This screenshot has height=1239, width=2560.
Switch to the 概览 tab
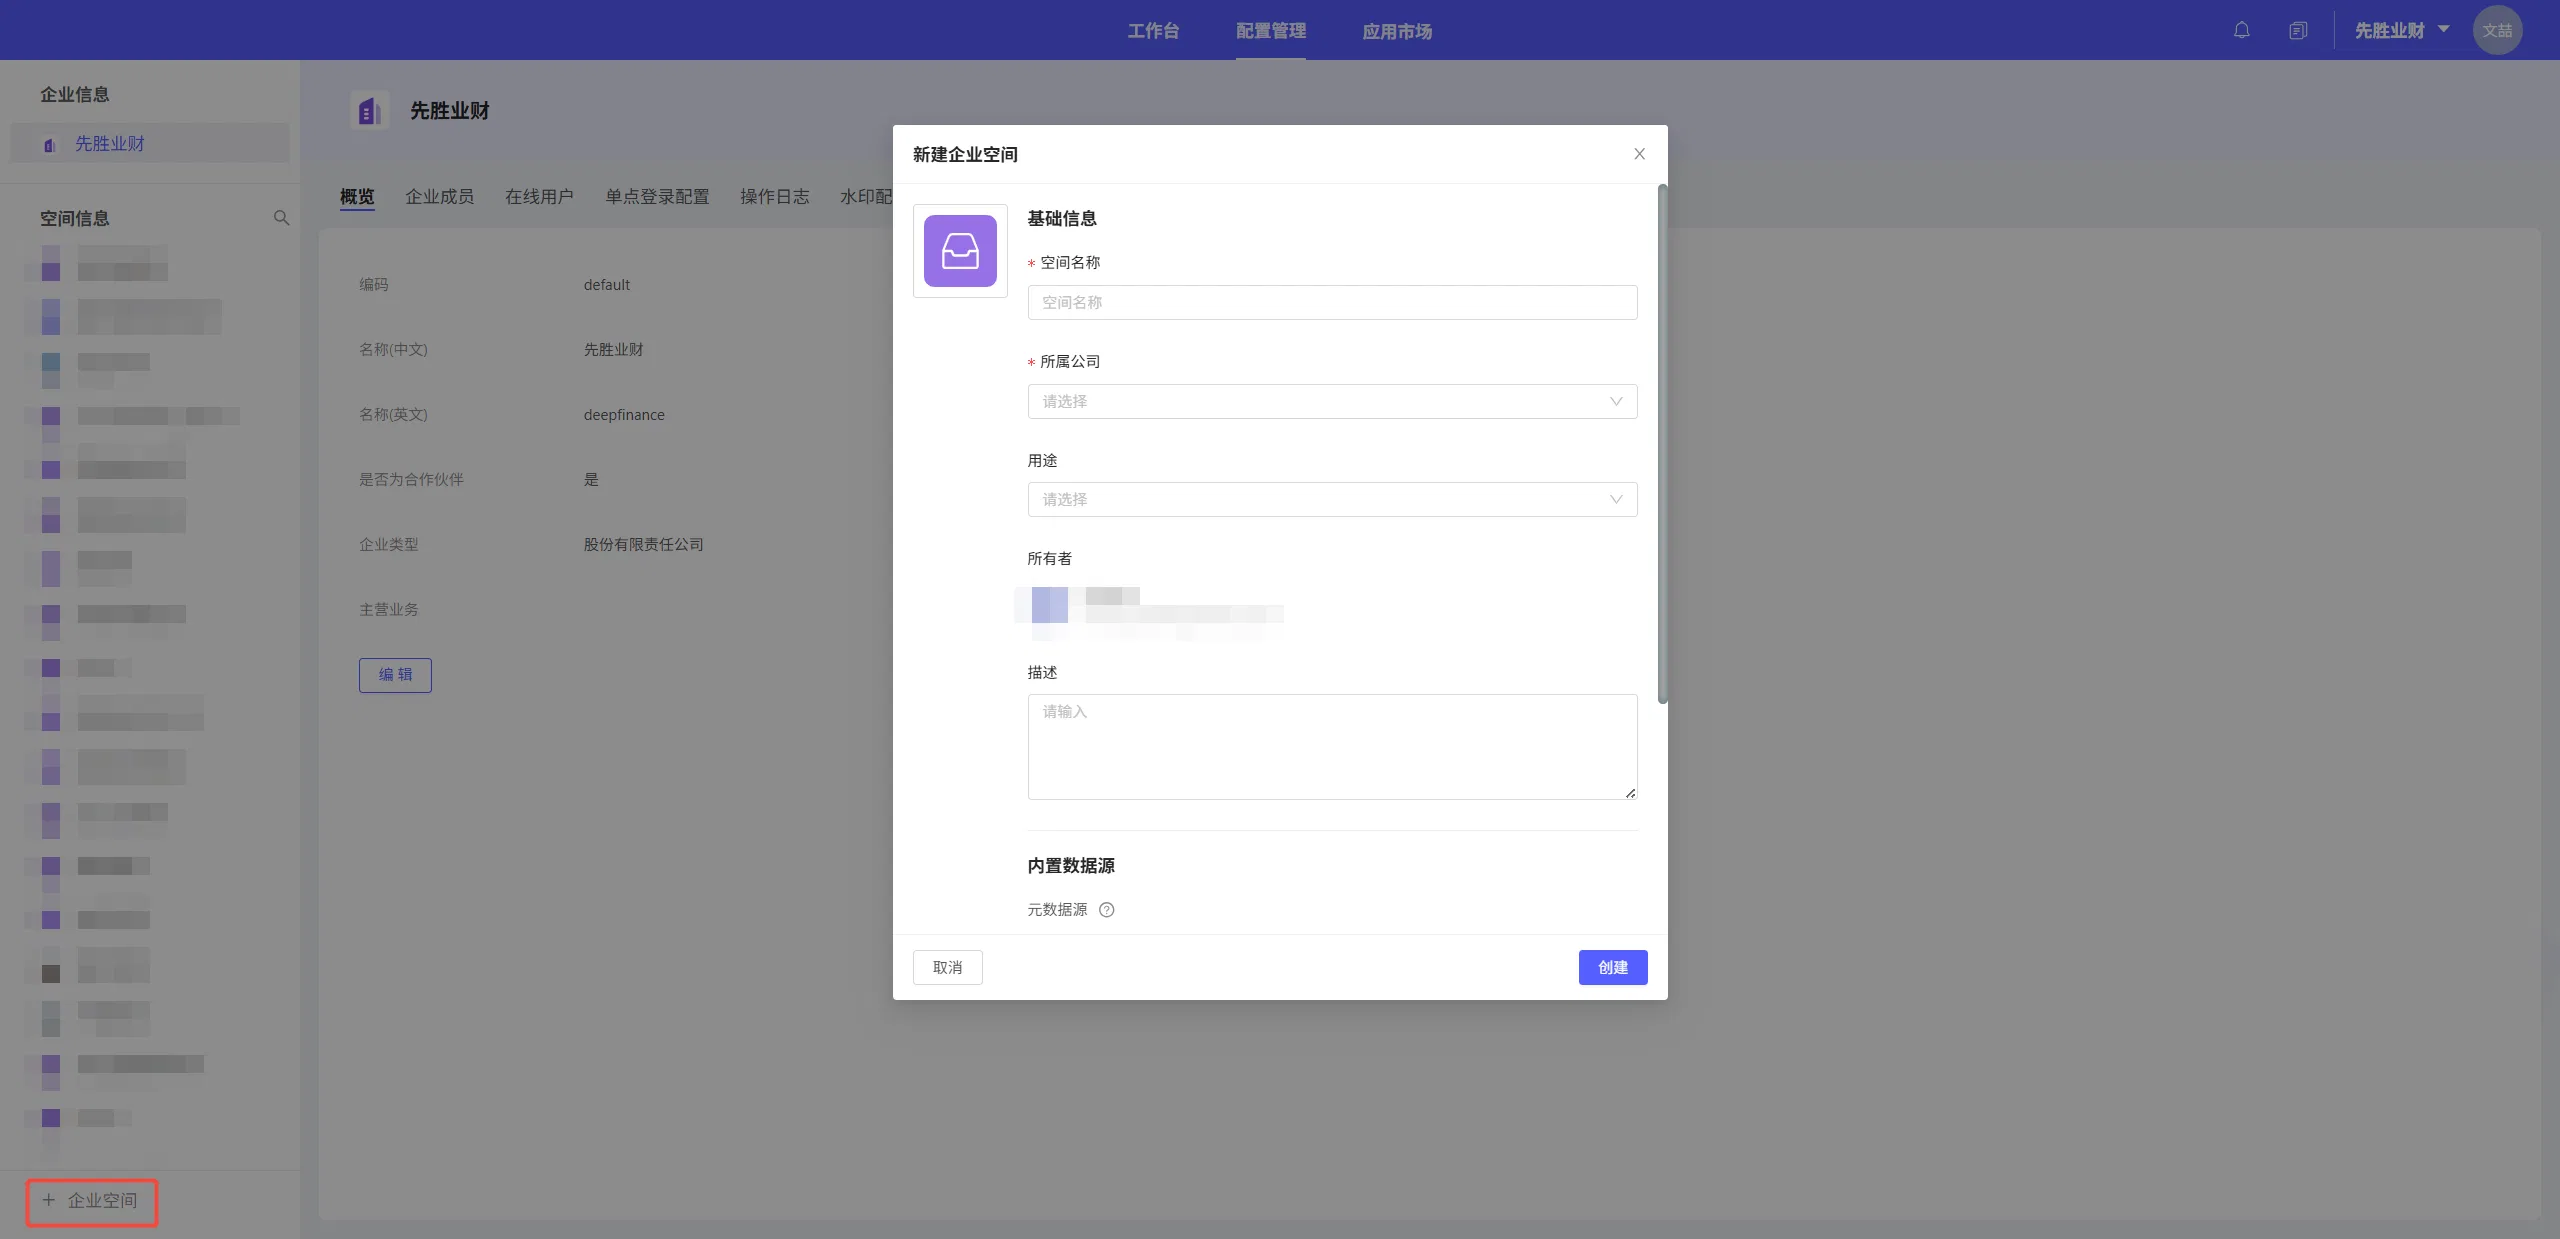click(357, 197)
